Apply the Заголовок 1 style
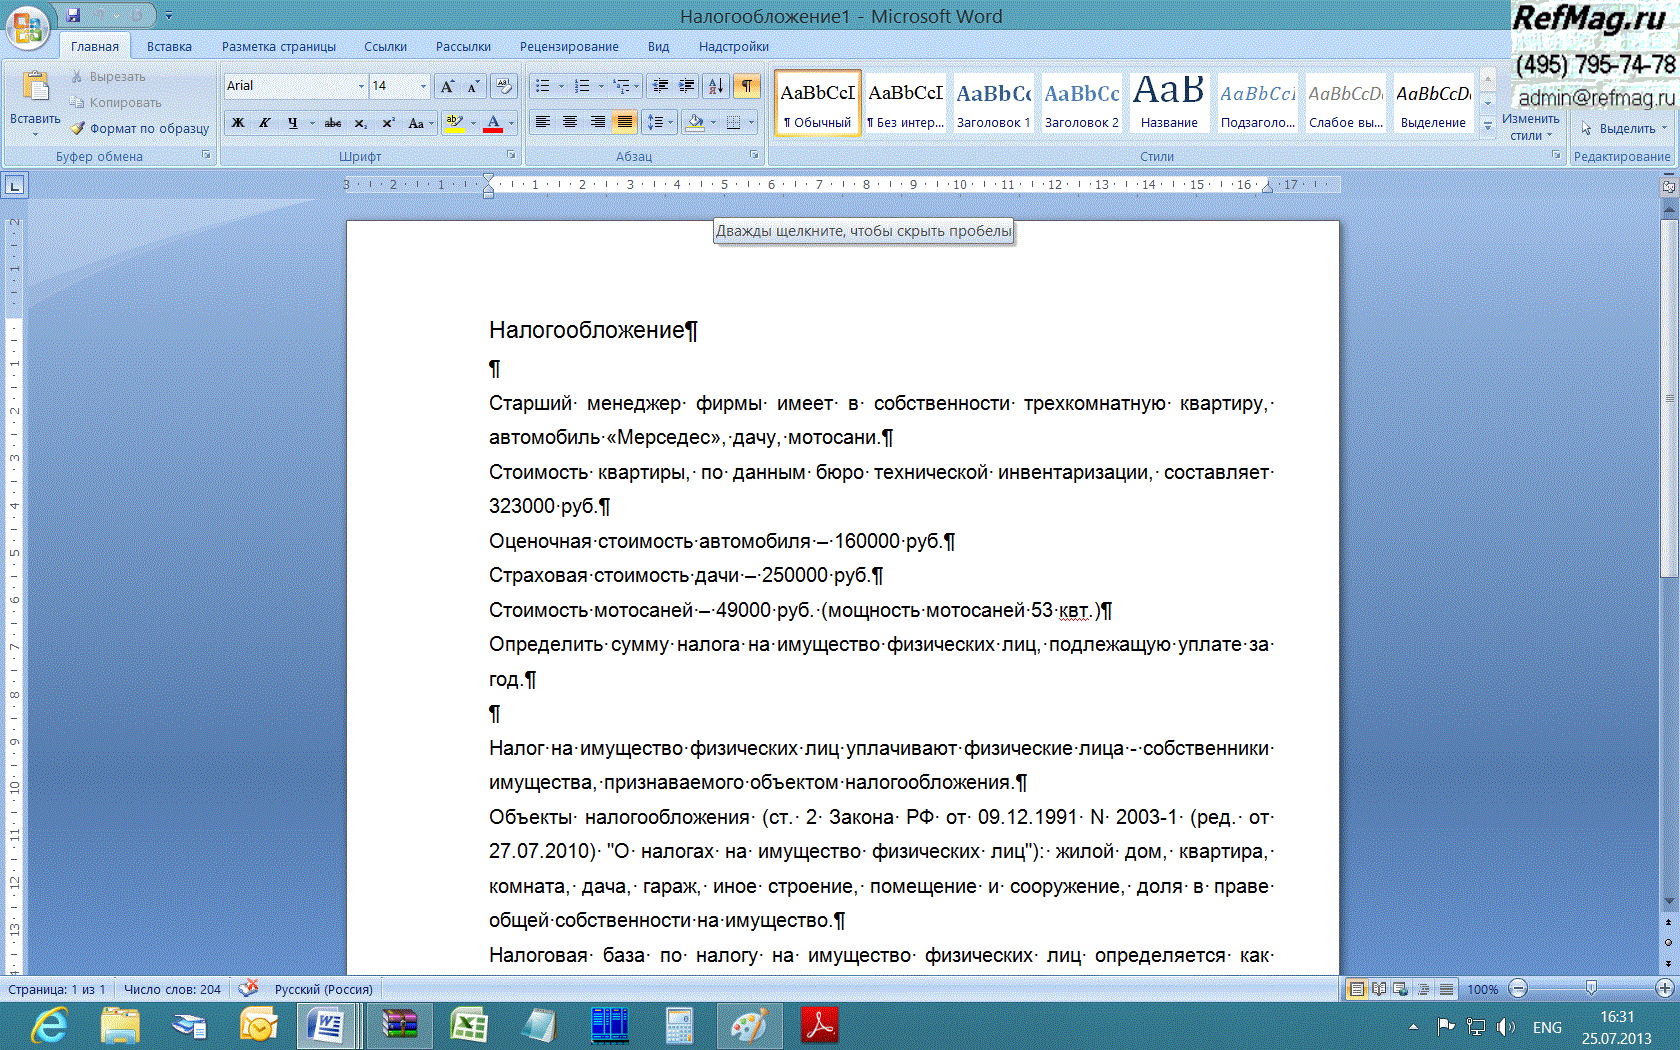1680x1050 pixels. click(x=993, y=103)
